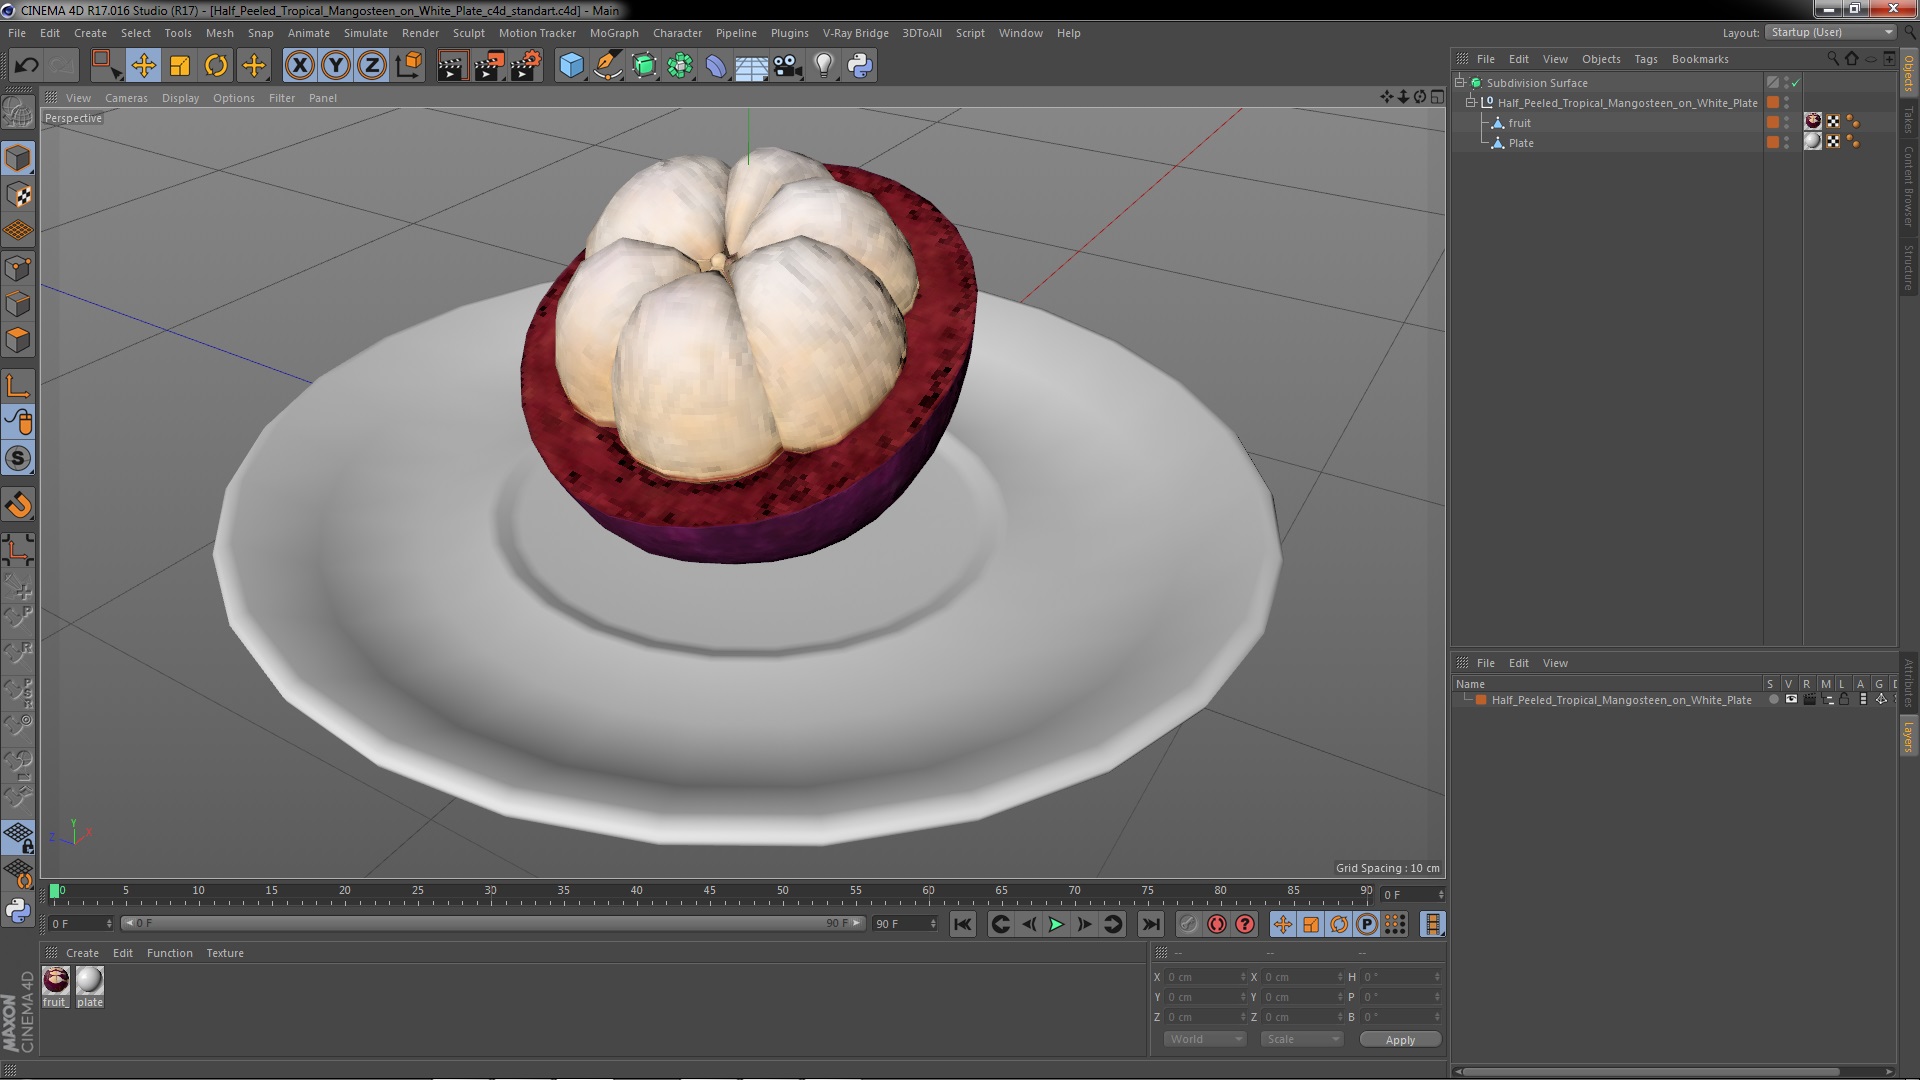Image resolution: width=1920 pixels, height=1080 pixels.
Task: Toggle X axis lock
Action: tap(299, 66)
